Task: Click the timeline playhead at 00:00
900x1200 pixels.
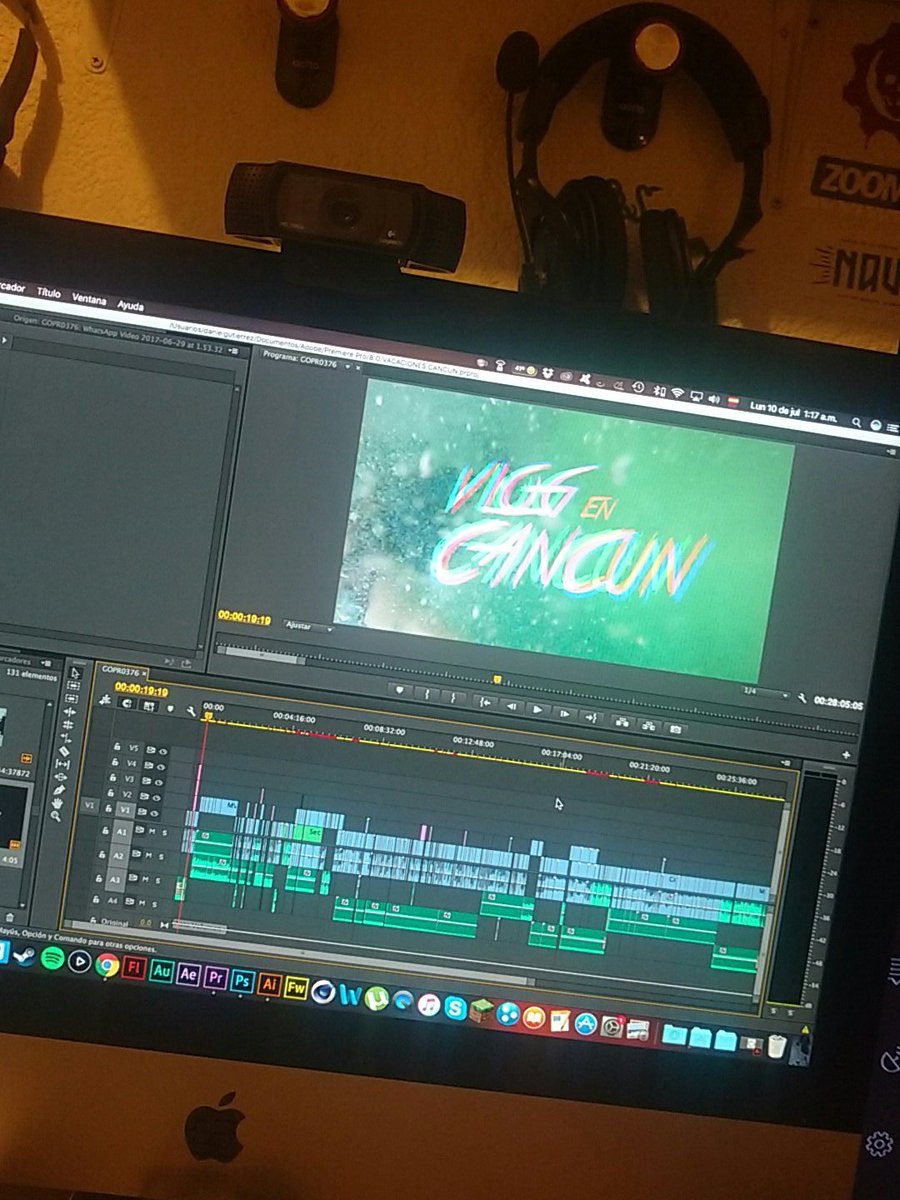Action: [207, 716]
